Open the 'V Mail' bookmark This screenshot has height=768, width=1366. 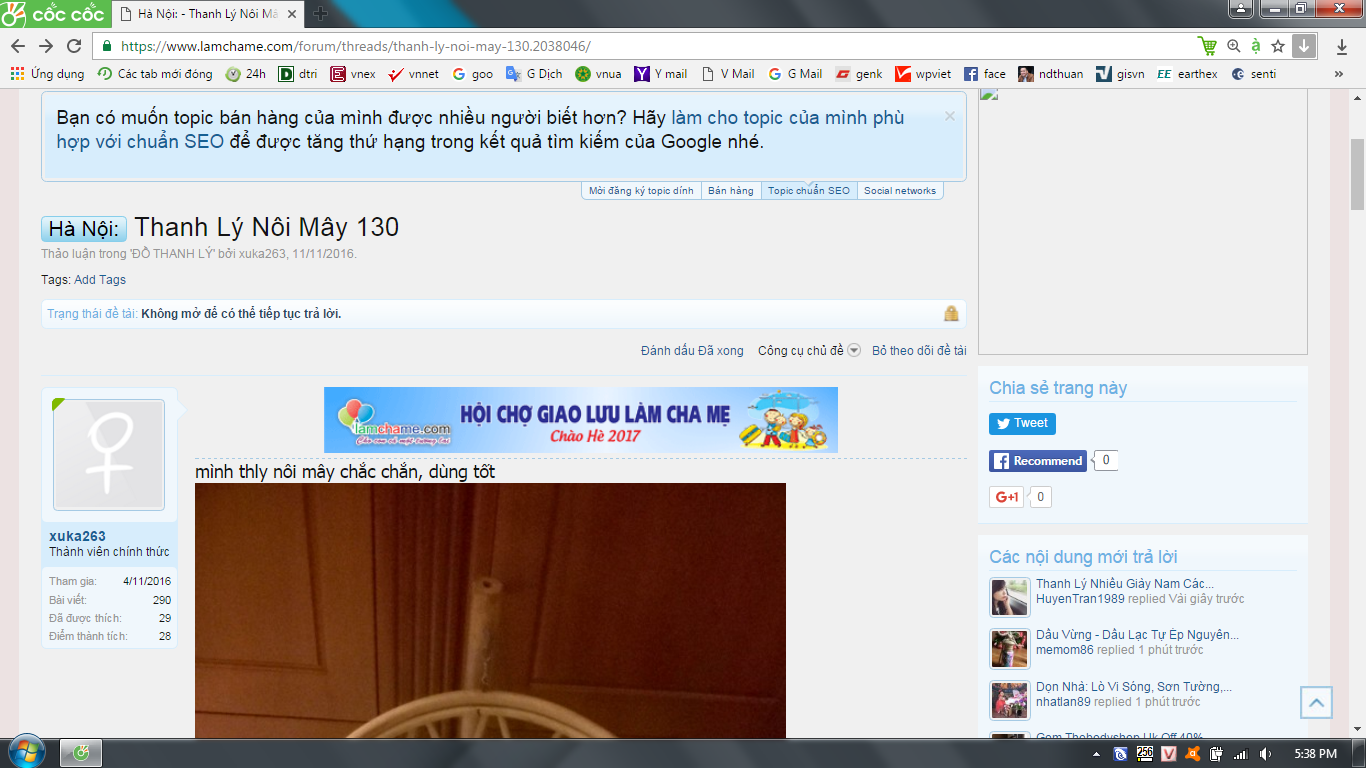coord(728,74)
